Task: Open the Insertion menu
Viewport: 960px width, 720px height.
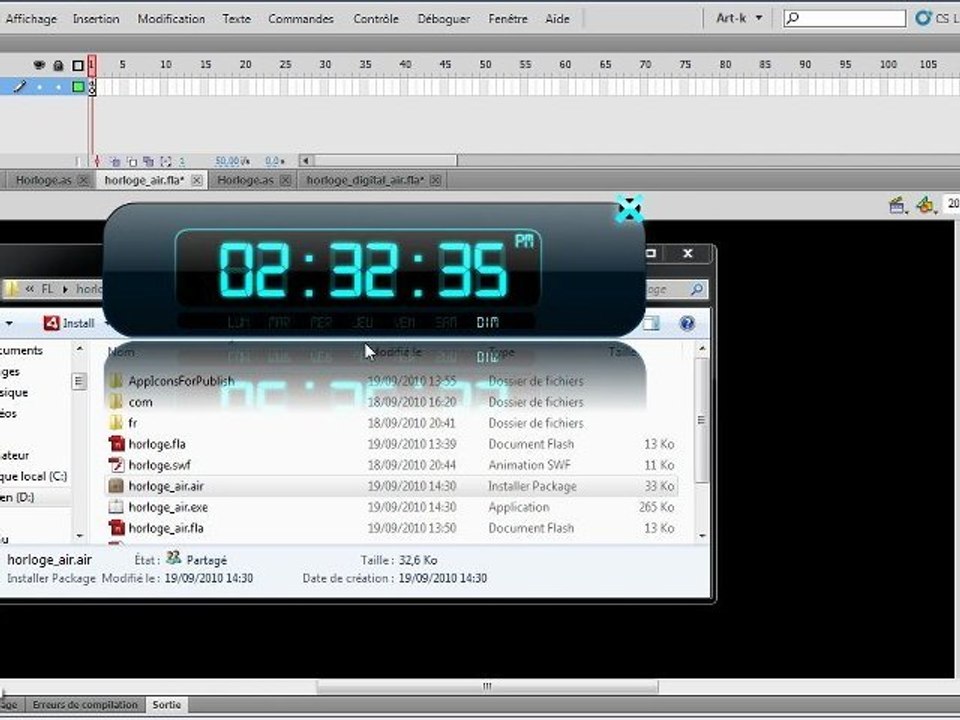Action: pos(96,19)
